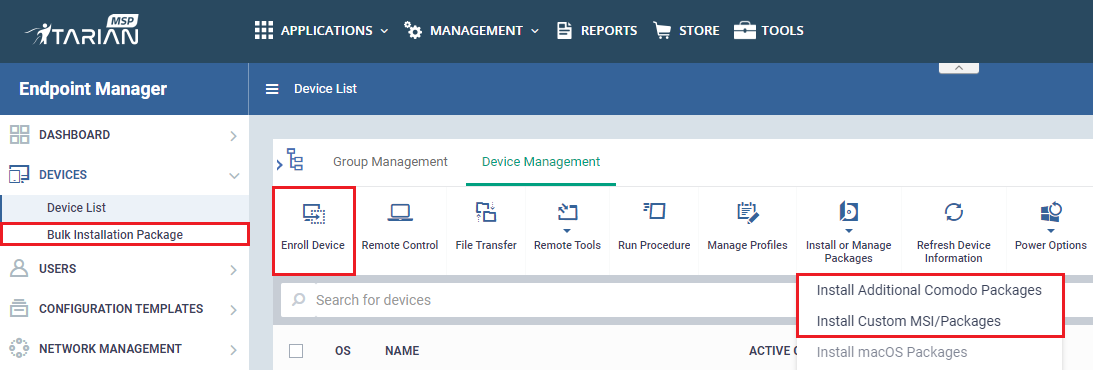This screenshot has width=1093, height=370.
Task: Click the Run Procedure icon
Action: point(654,210)
